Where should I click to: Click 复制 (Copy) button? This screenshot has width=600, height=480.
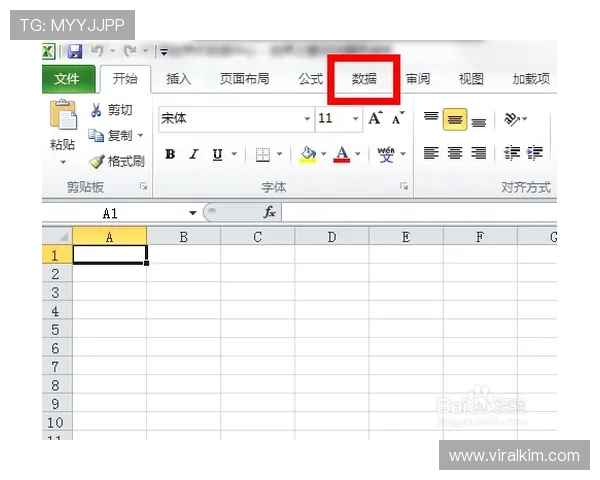tap(111, 136)
